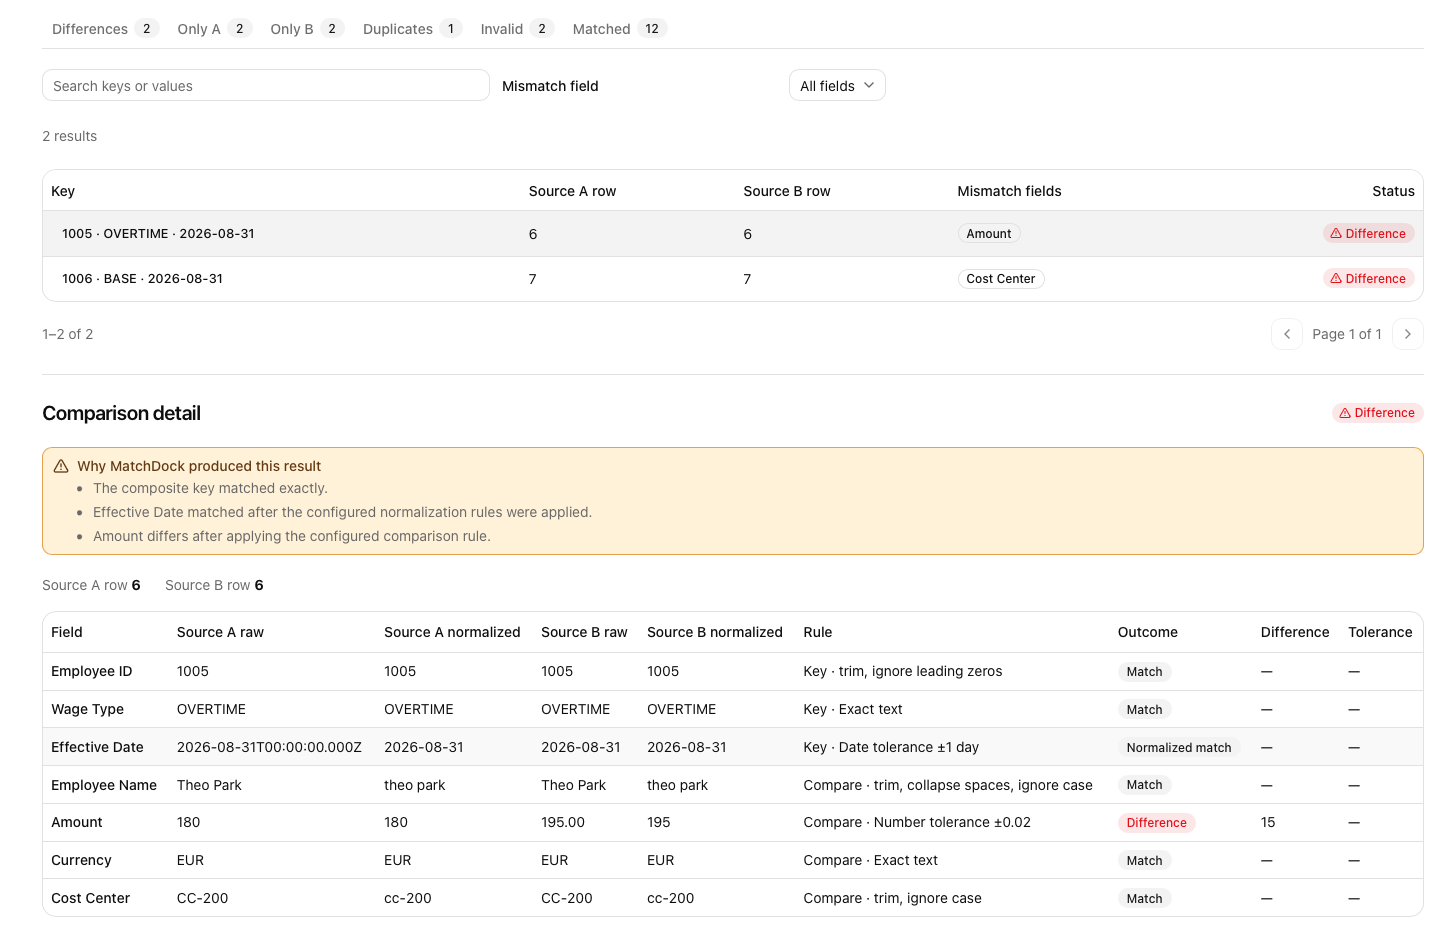
Task: Select the 1006 · BASE · 2026-08-31 row
Action: [732, 279]
